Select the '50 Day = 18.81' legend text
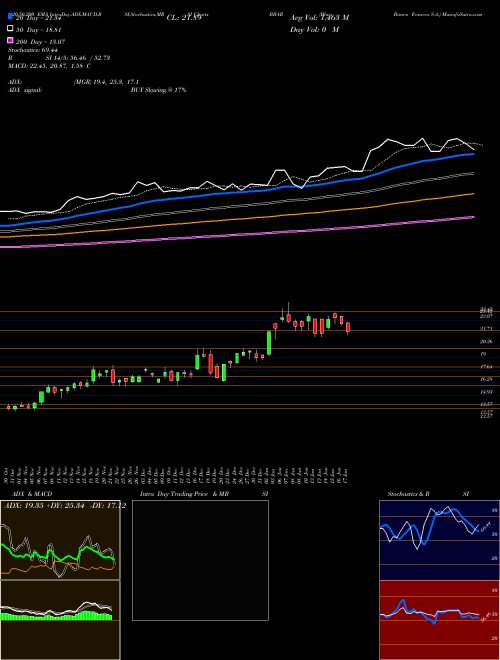Screen dimensions: 500x660 point(39,30)
